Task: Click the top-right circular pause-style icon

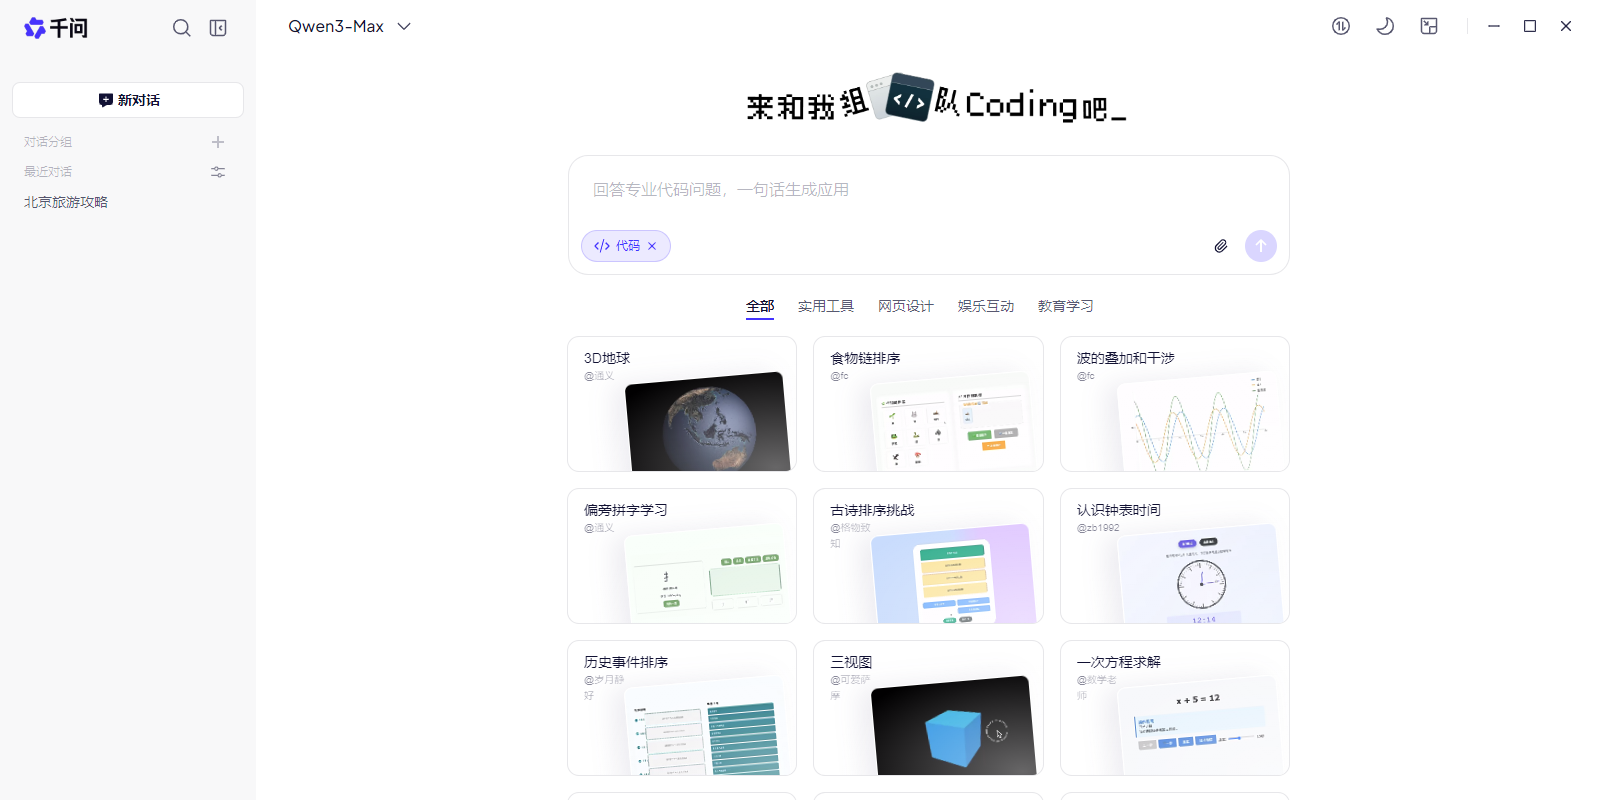Action: (1341, 27)
